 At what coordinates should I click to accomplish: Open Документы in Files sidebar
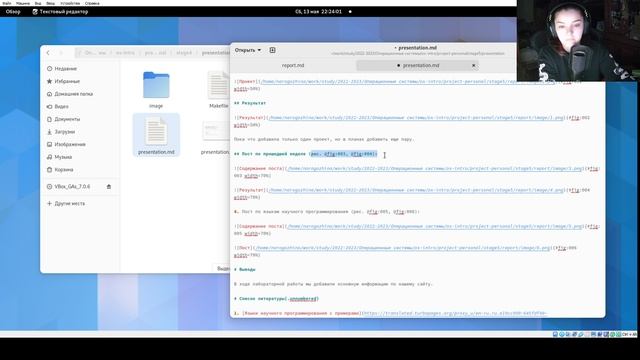(x=80, y=119)
